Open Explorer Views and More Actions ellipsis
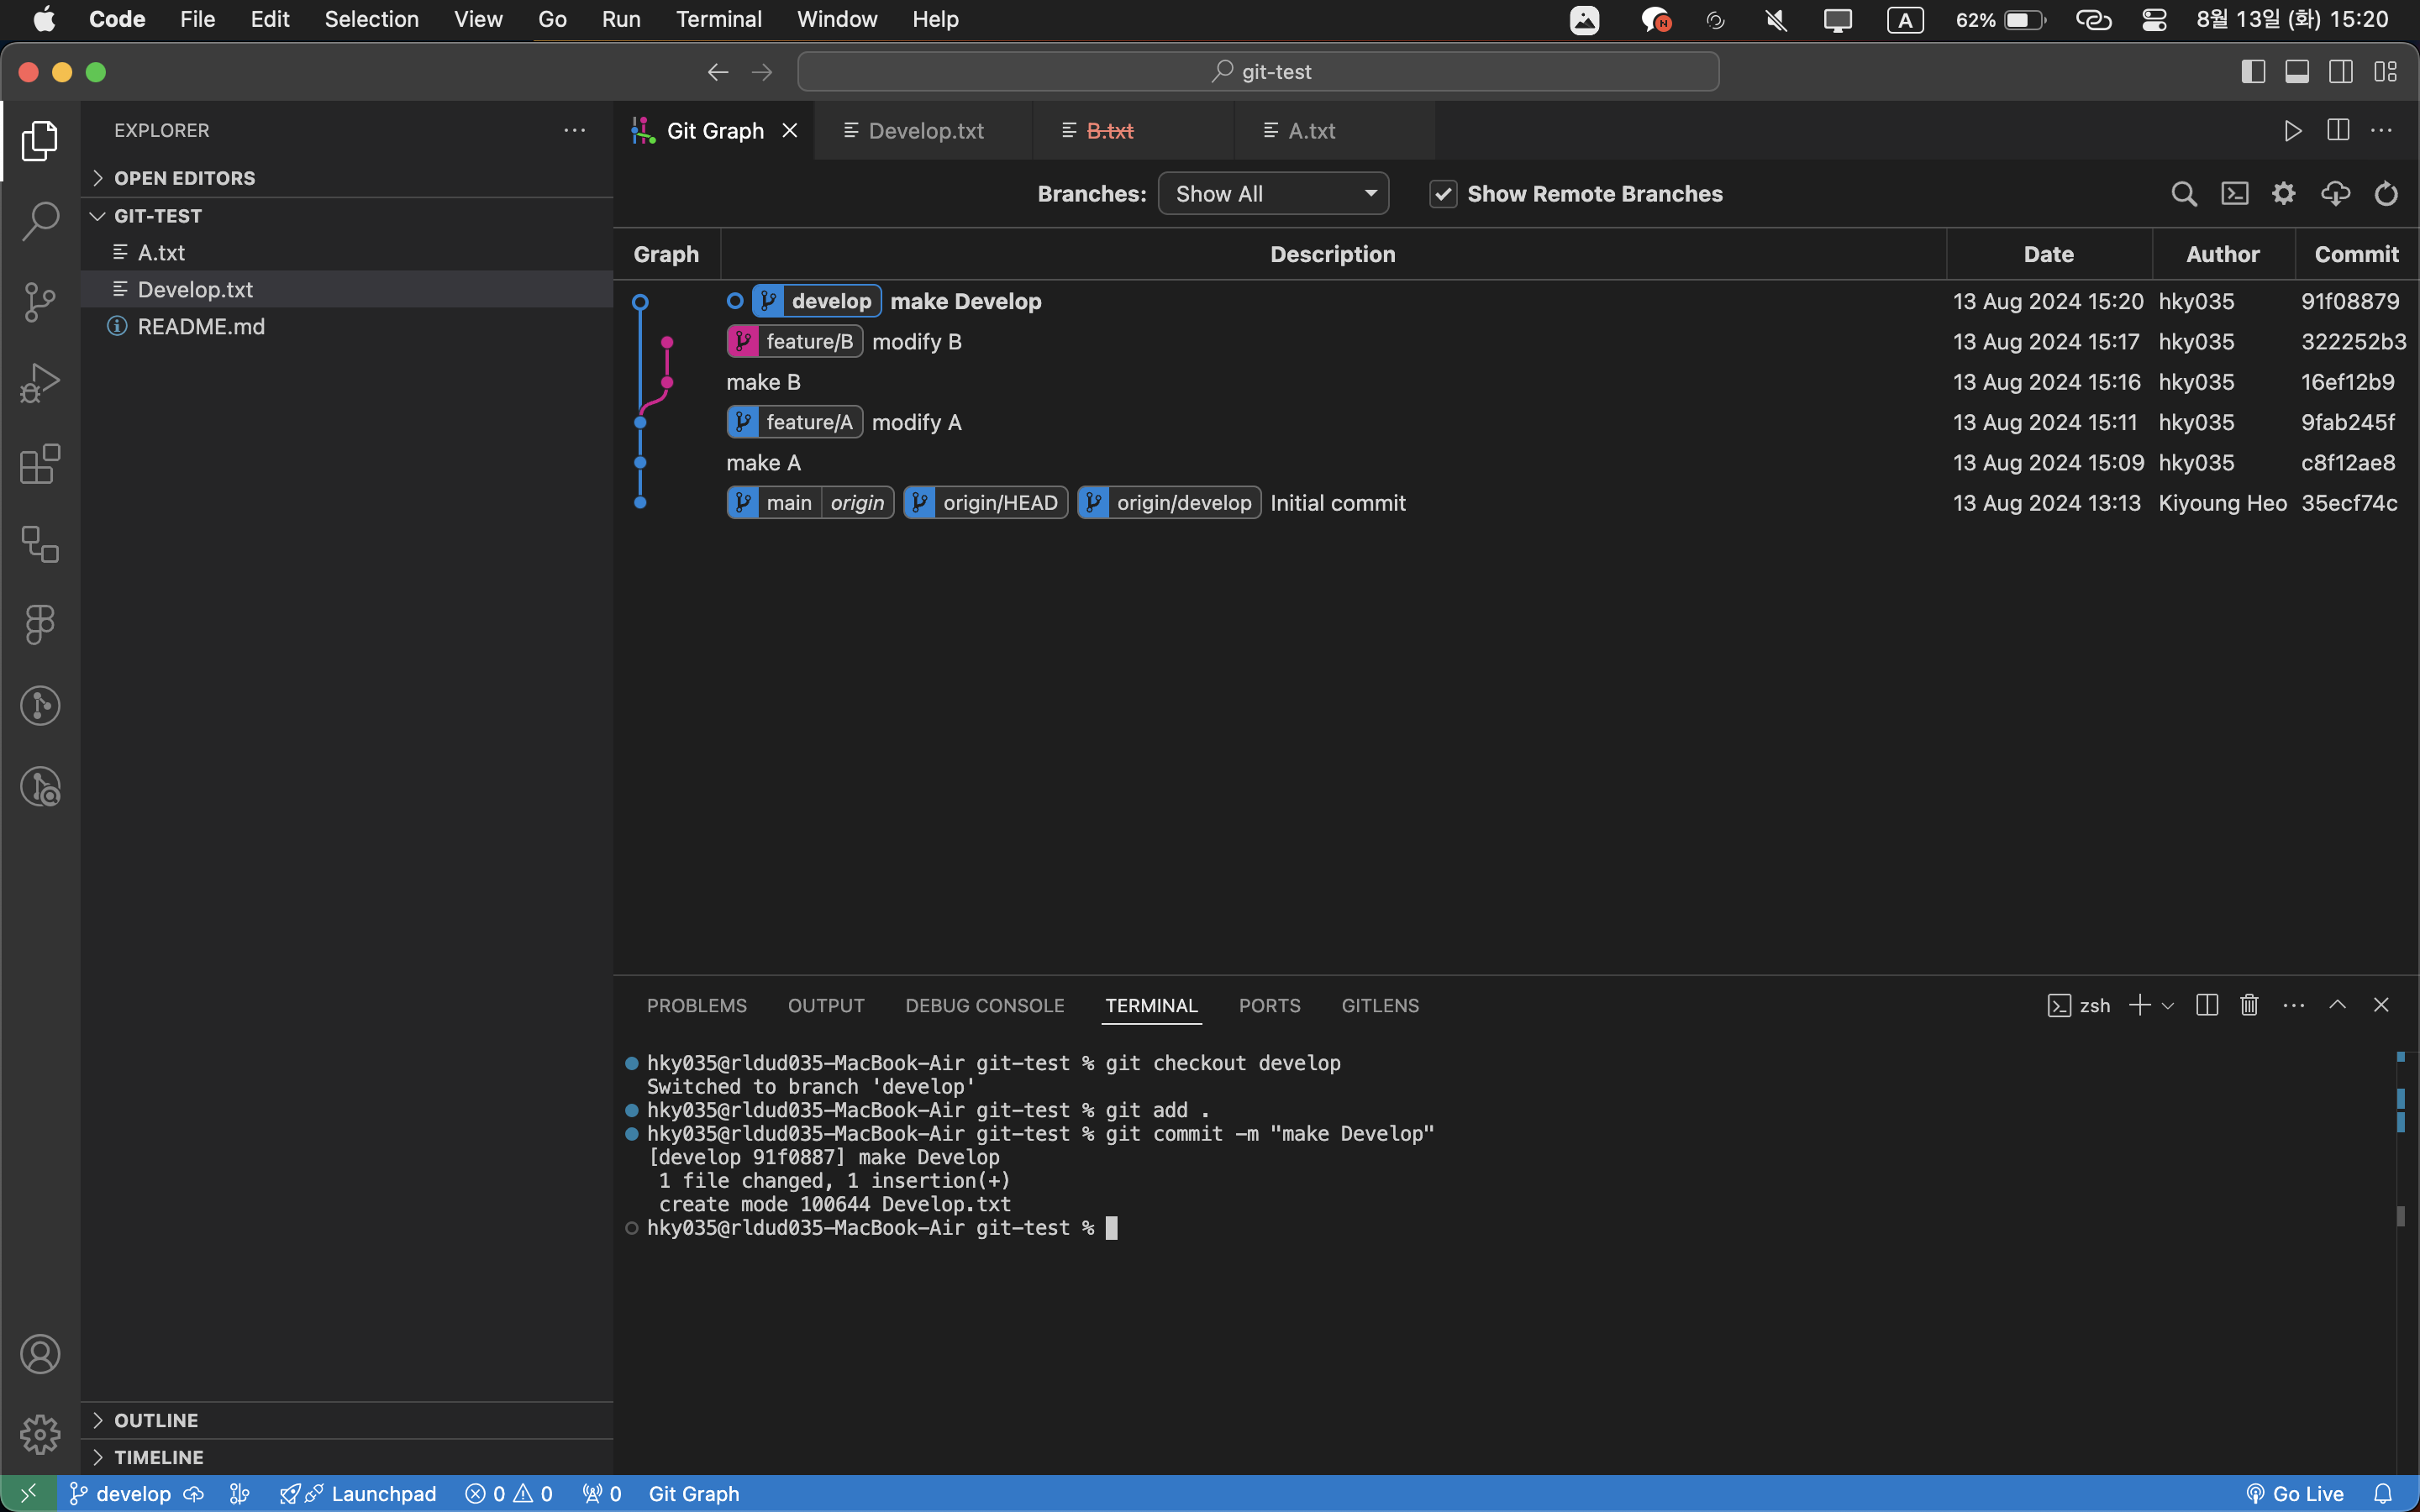Viewport: 2420px width, 1512px height. point(574,131)
